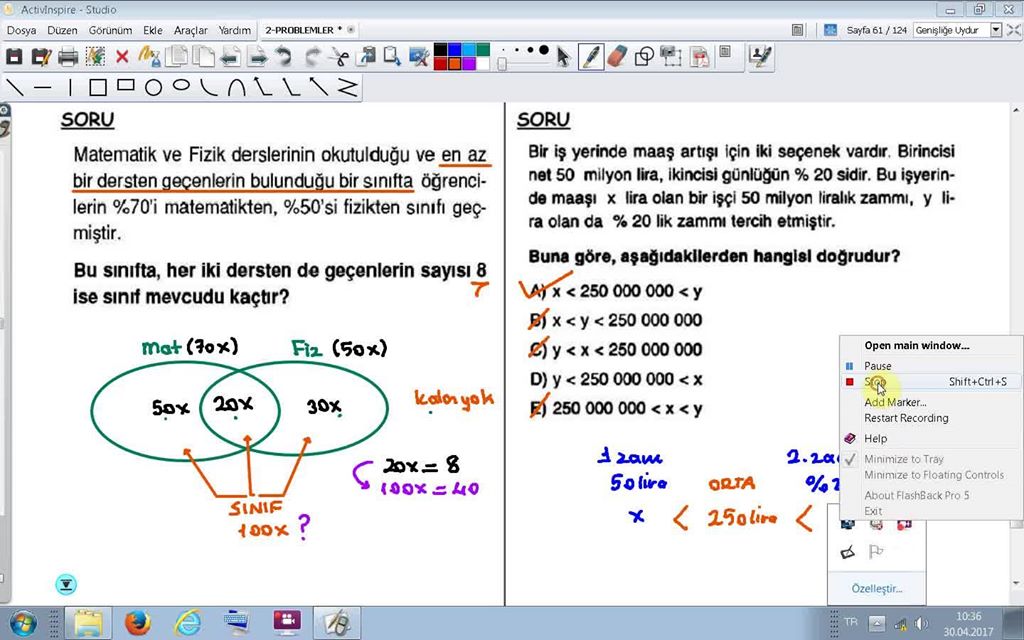Viewport: 1024px width, 640px height.
Task: Select the circle shape tool
Action: click(153, 87)
